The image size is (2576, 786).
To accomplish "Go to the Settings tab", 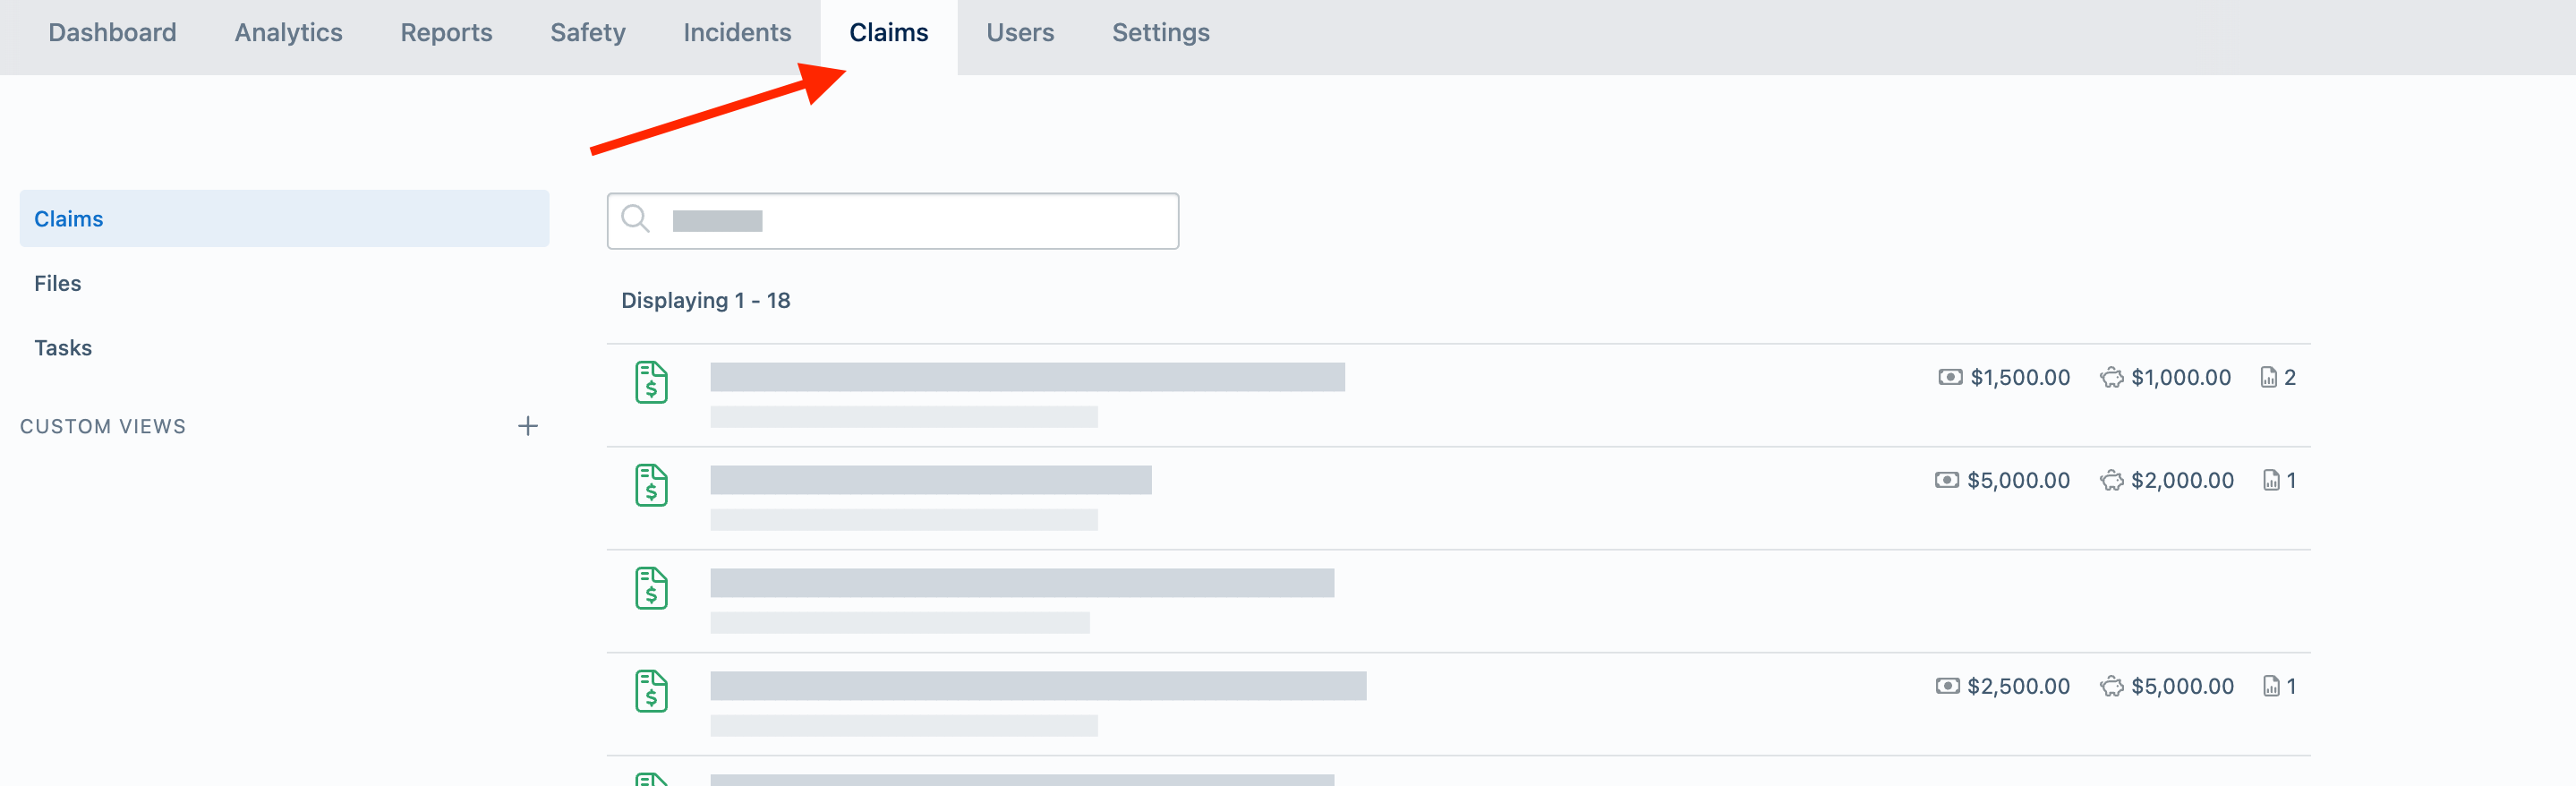I will [x=1160, y=33].
